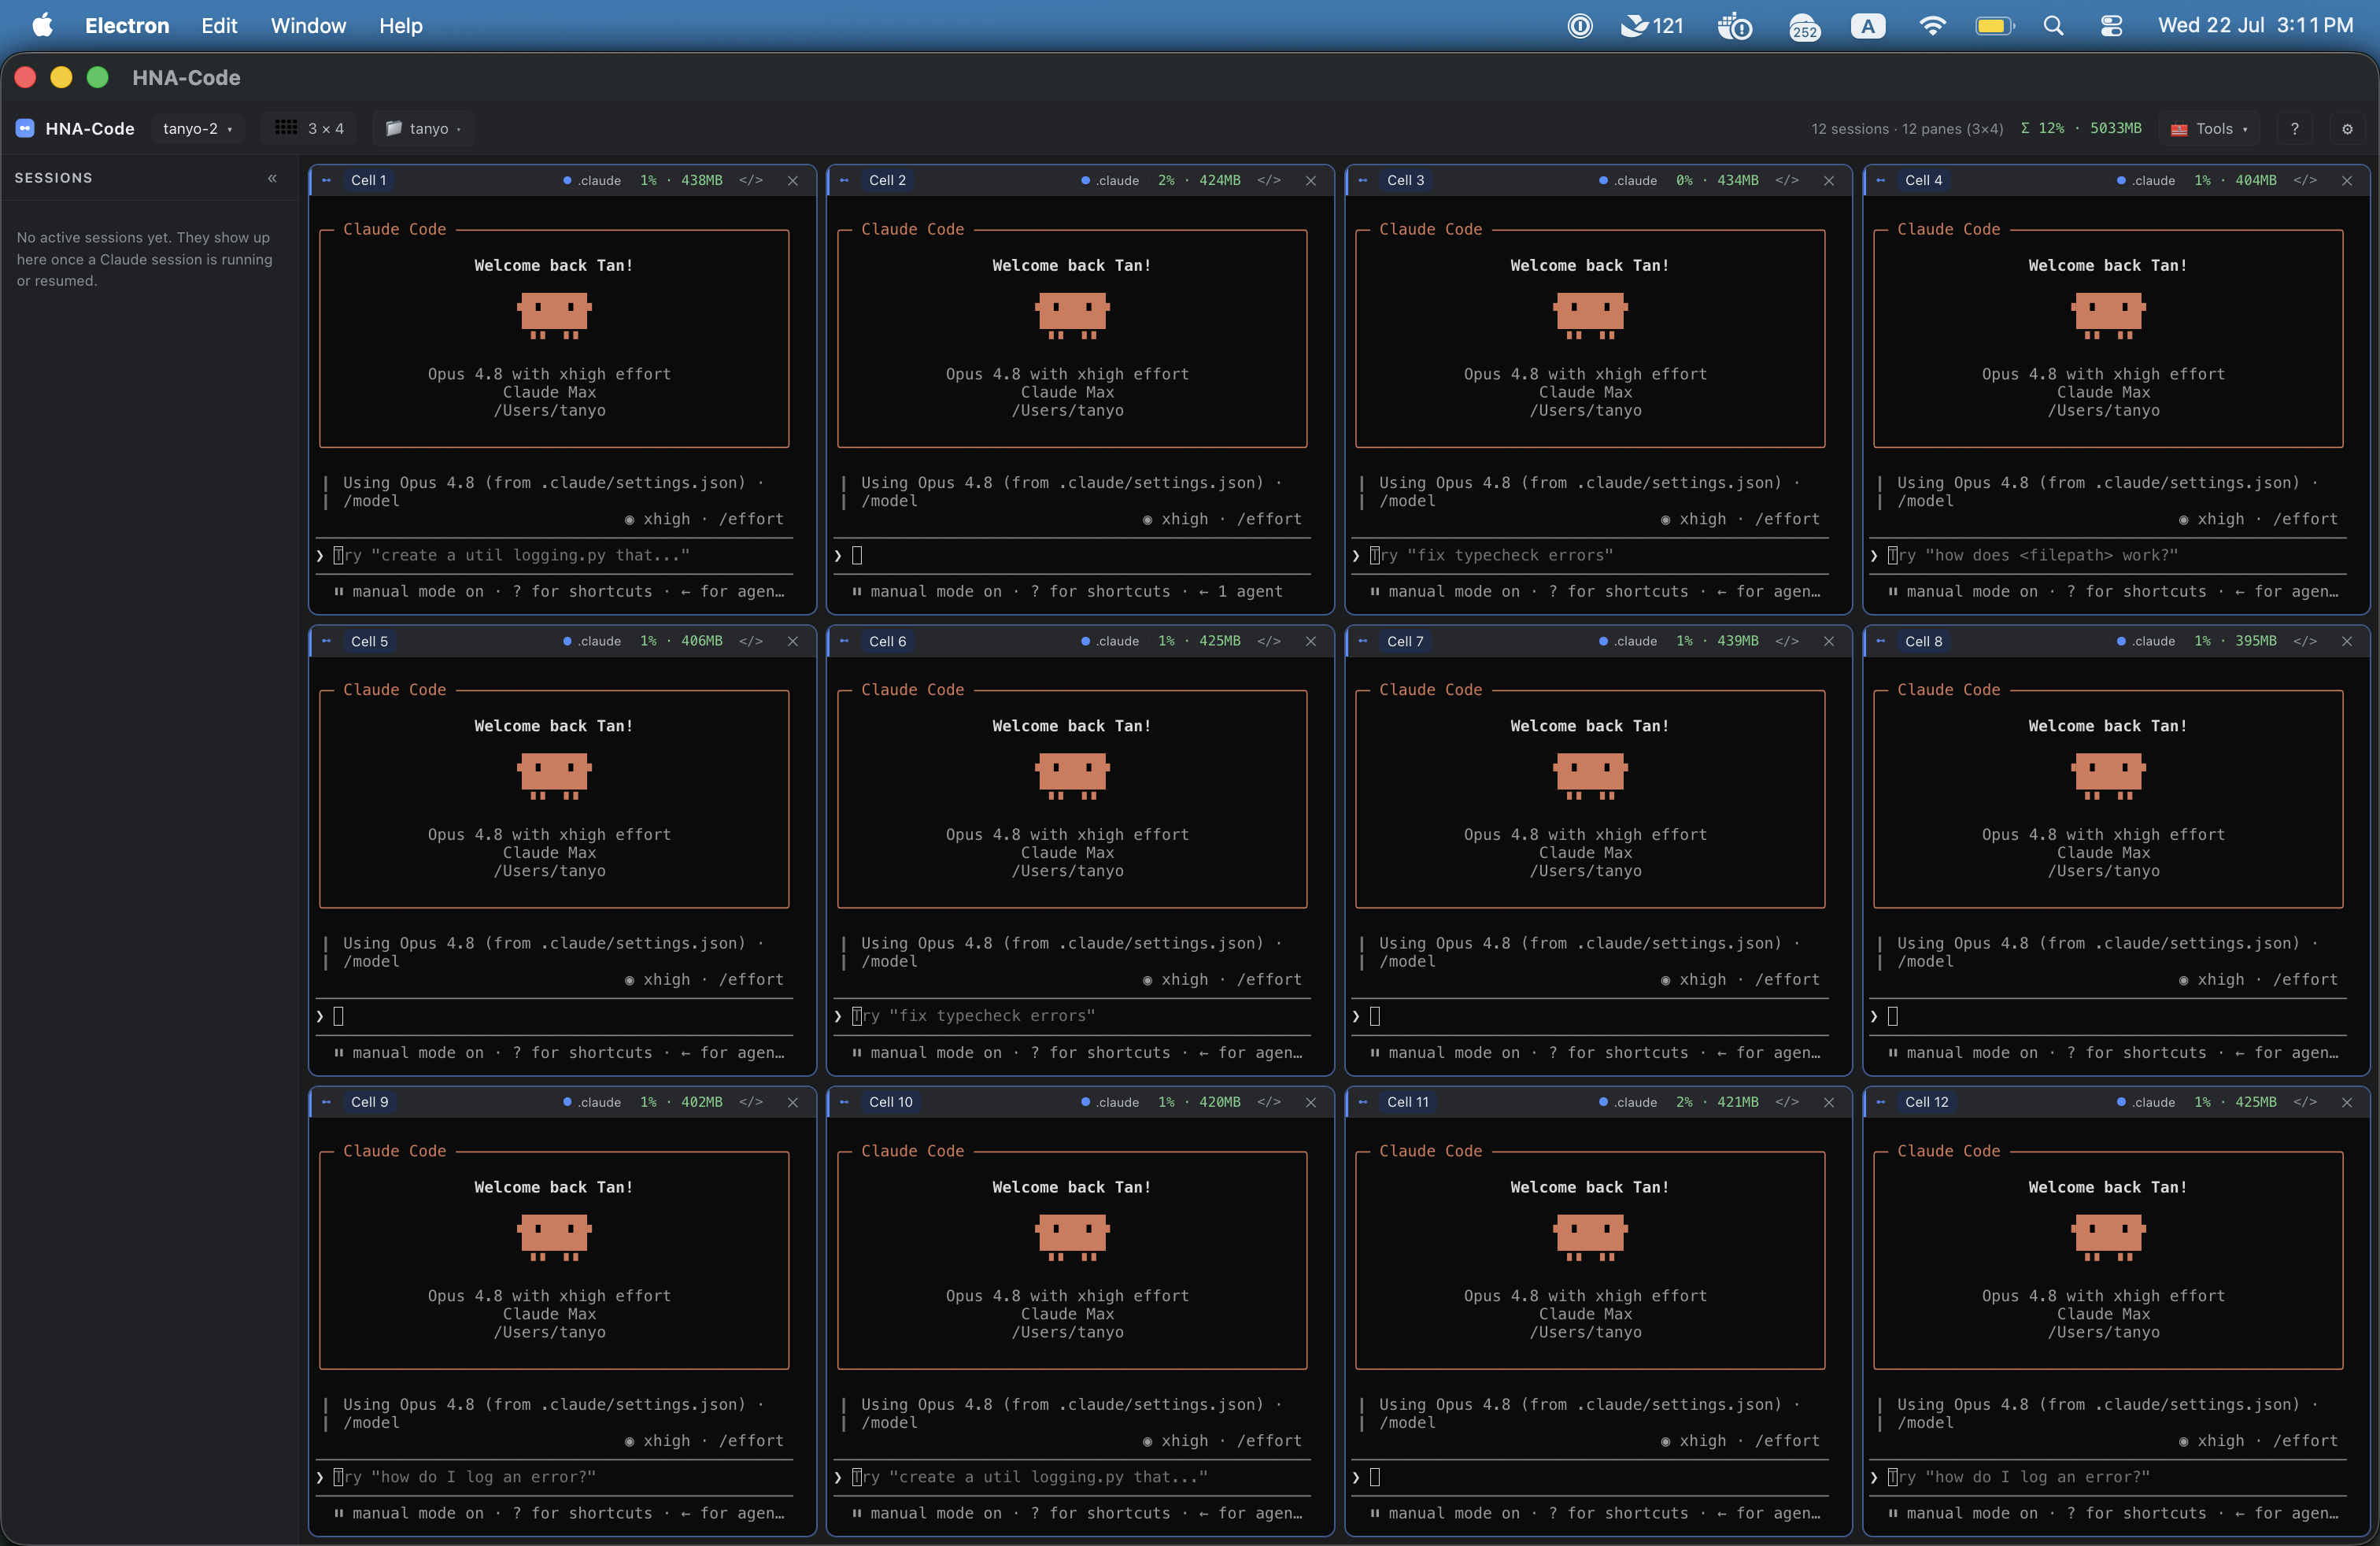2380x1546 pixels.
Task: Click the battery icon in the menu bar
Action: point(1994,26)
